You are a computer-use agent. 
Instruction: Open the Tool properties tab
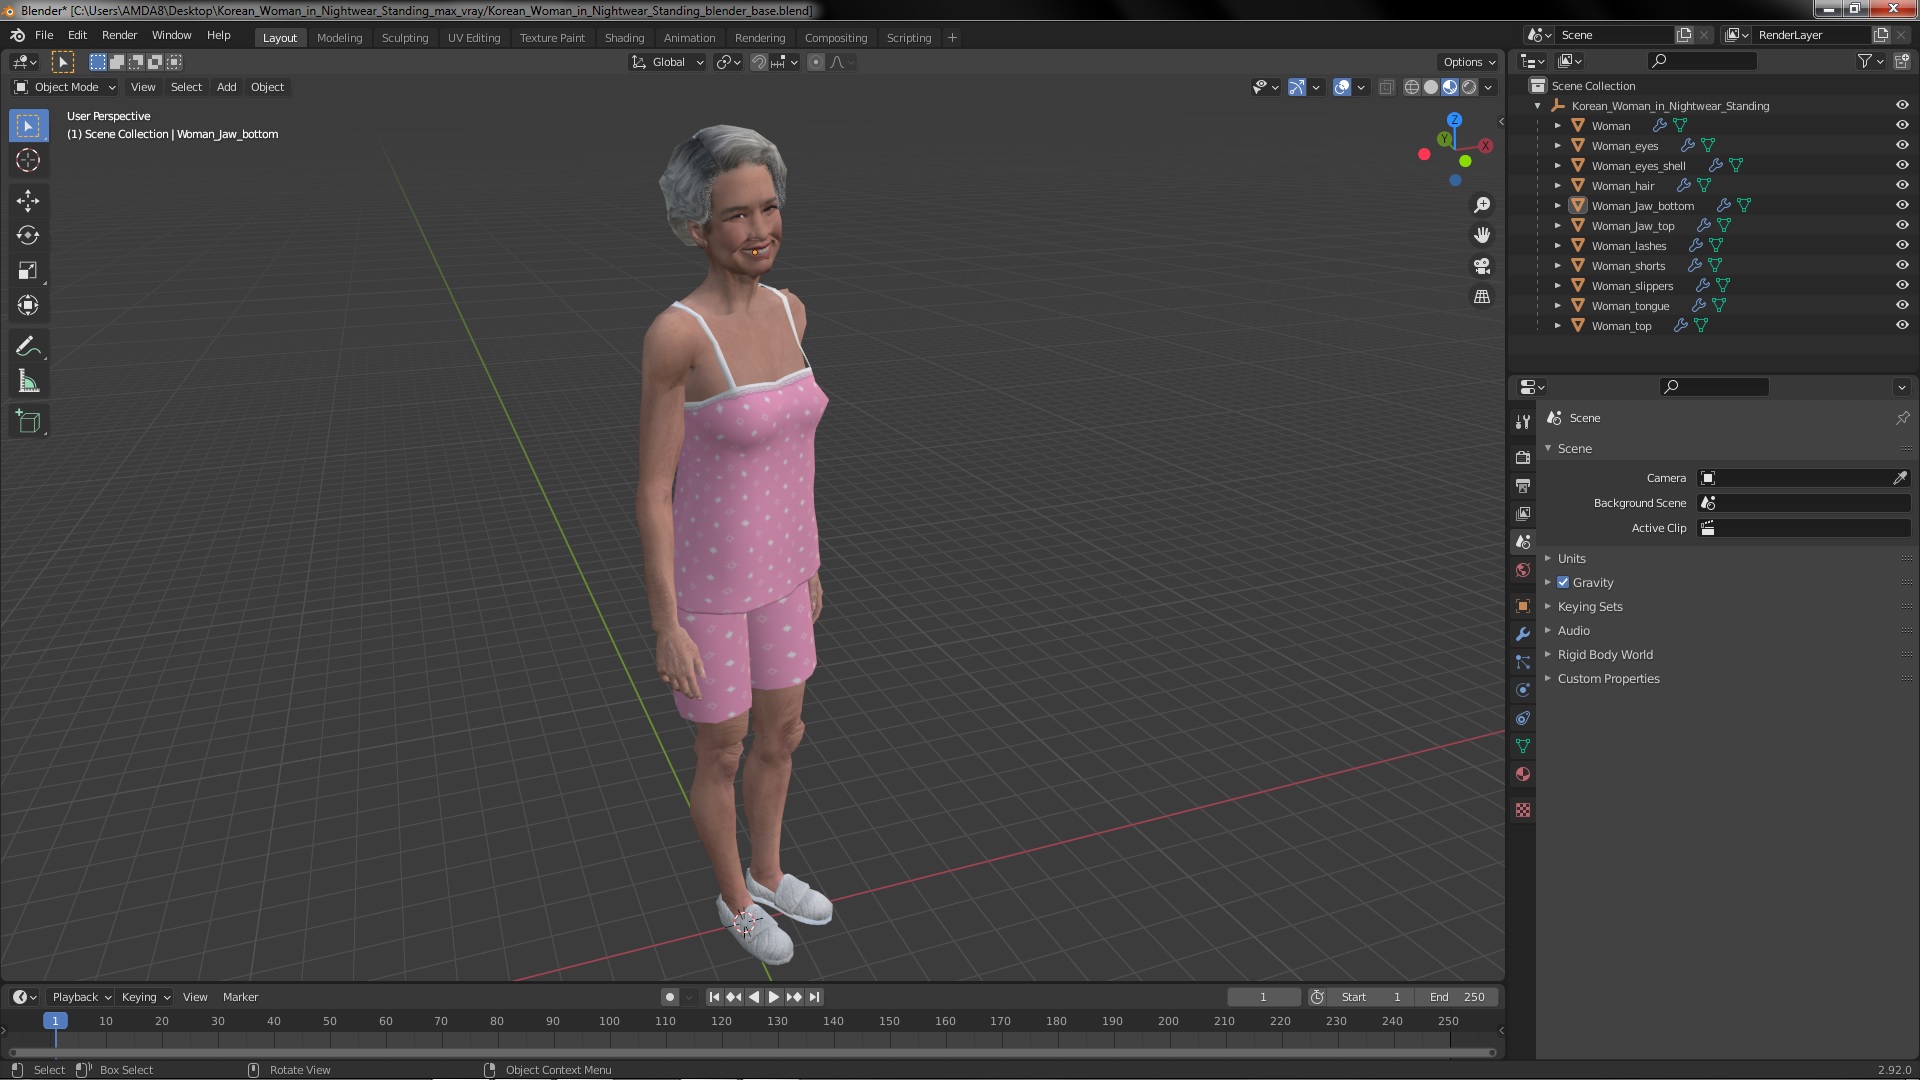[x=1523, y=422]
